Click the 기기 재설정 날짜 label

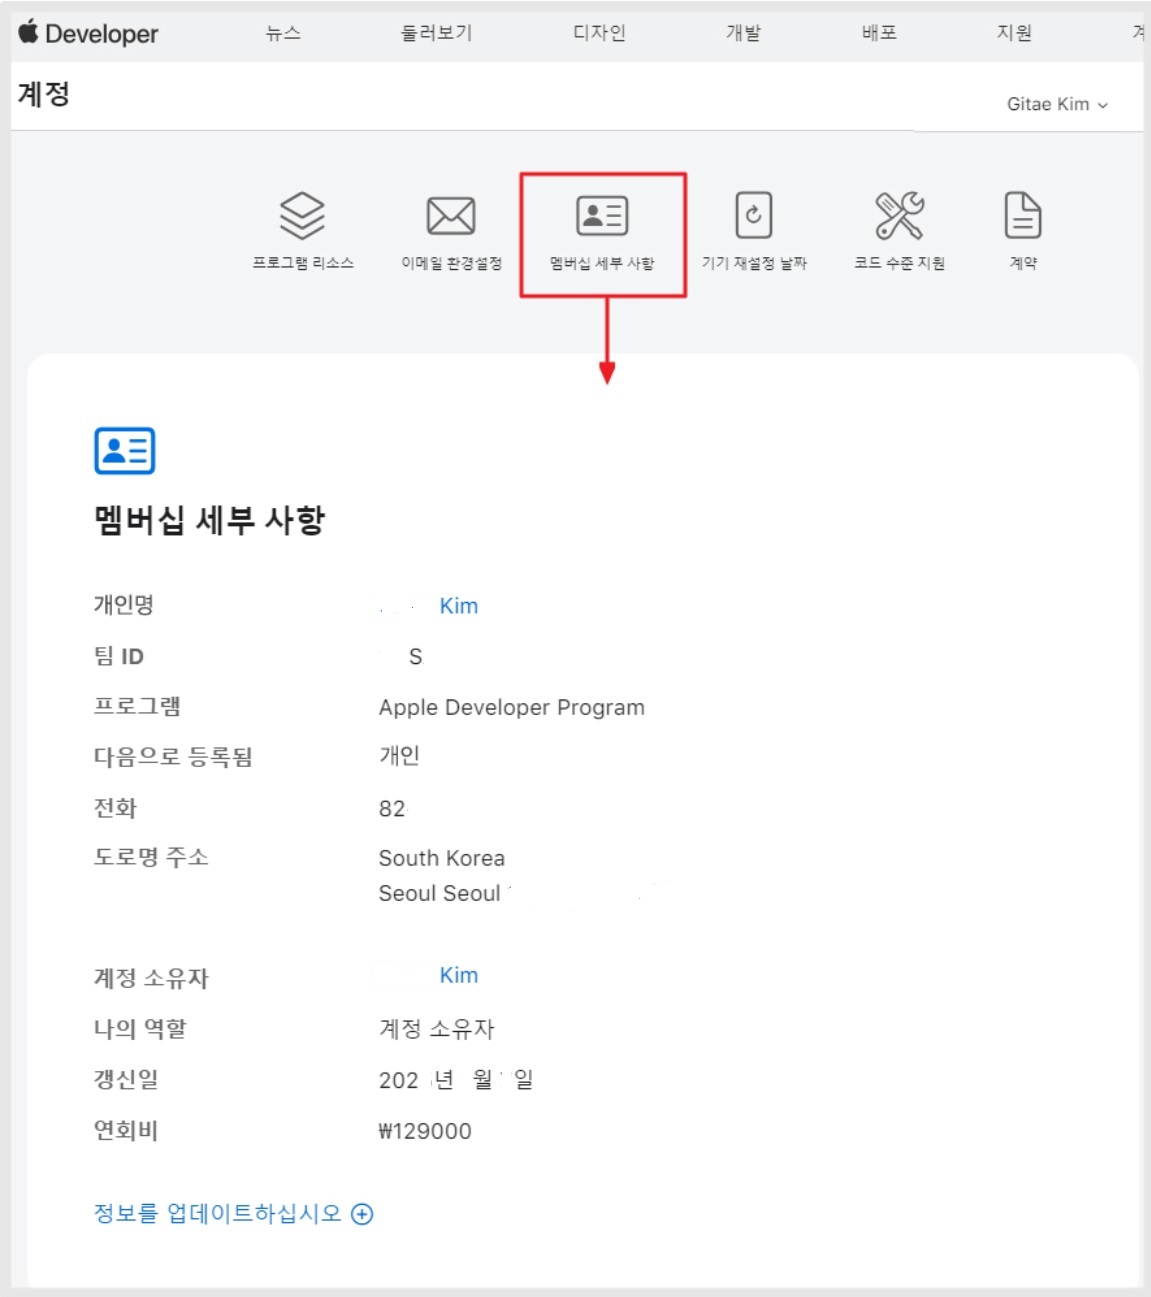754,263
